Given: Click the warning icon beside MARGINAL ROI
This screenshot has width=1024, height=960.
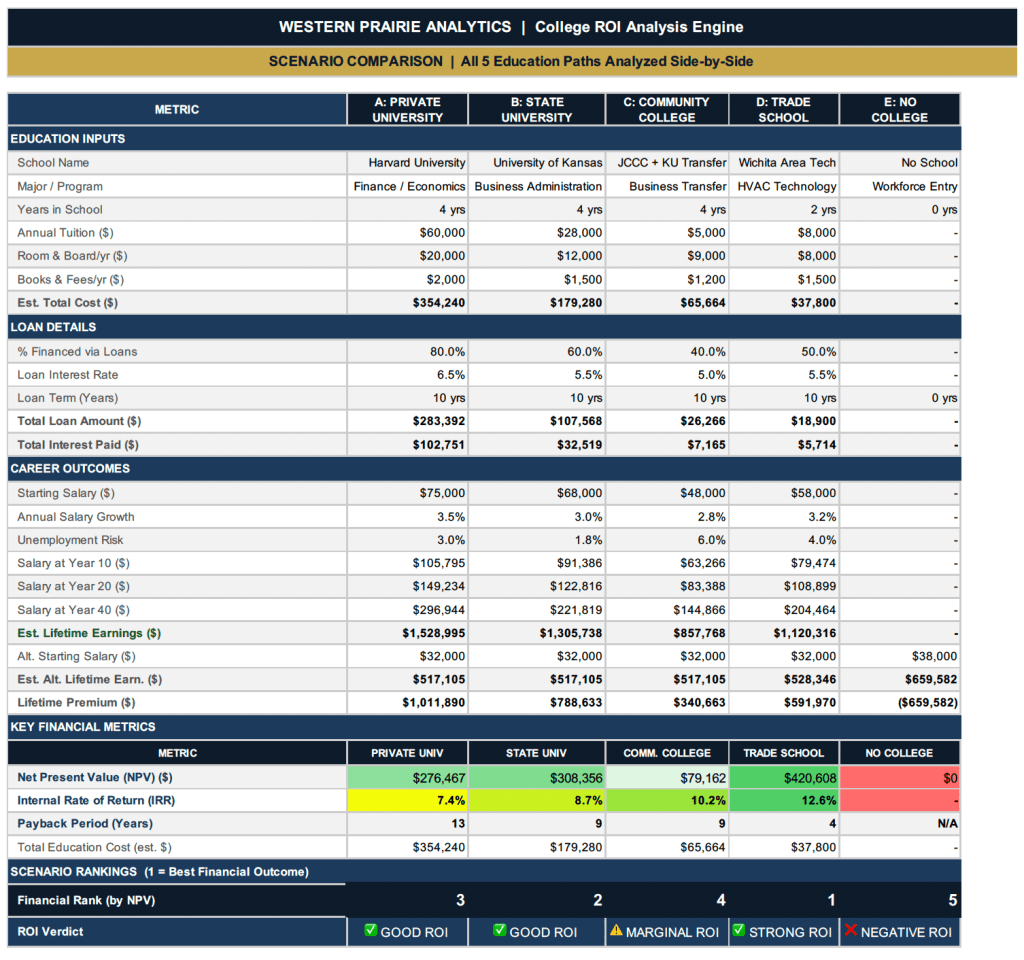Looking at the screenshot, I should coord(616,932).
